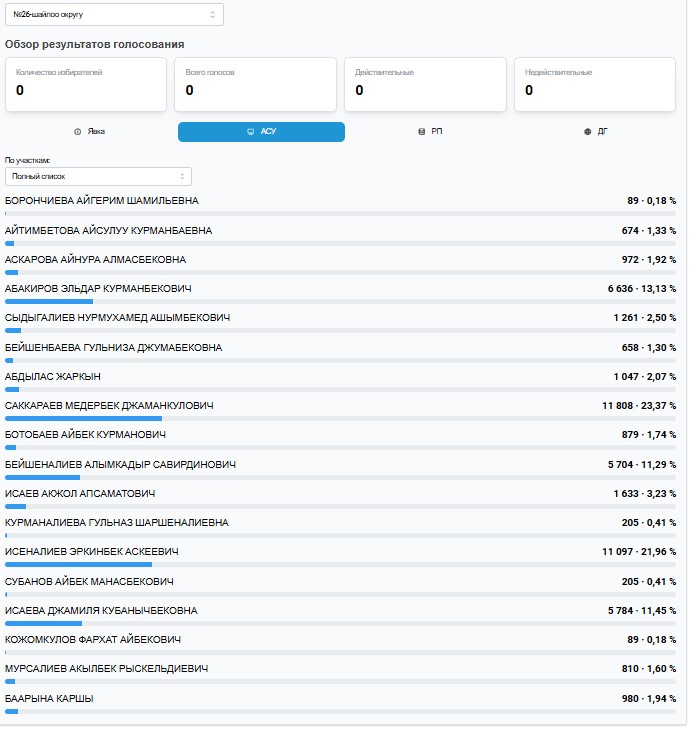Image resolution: width=696 pixels, height=731 pixels.
Task: Click the 'Действительные' votes card
Action: point(425,84)
